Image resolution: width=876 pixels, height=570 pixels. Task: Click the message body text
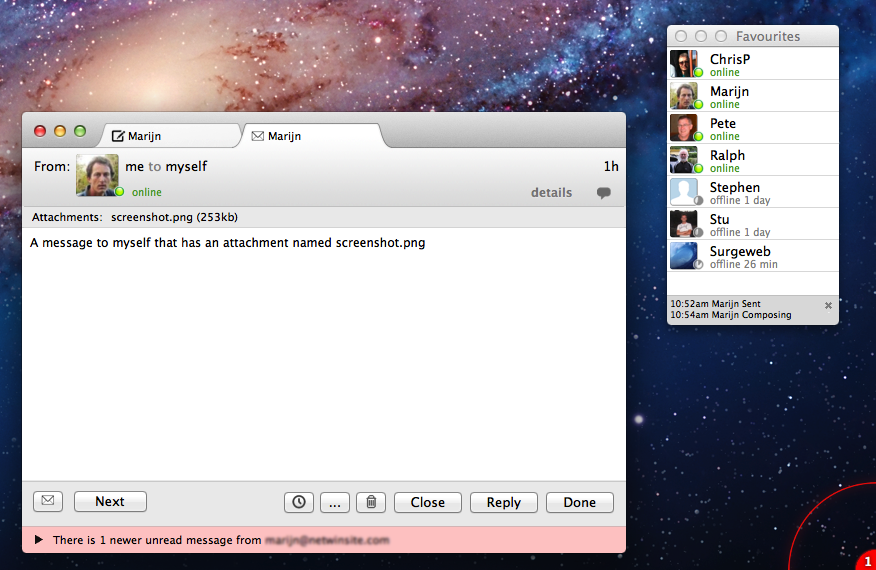[227, 243]
